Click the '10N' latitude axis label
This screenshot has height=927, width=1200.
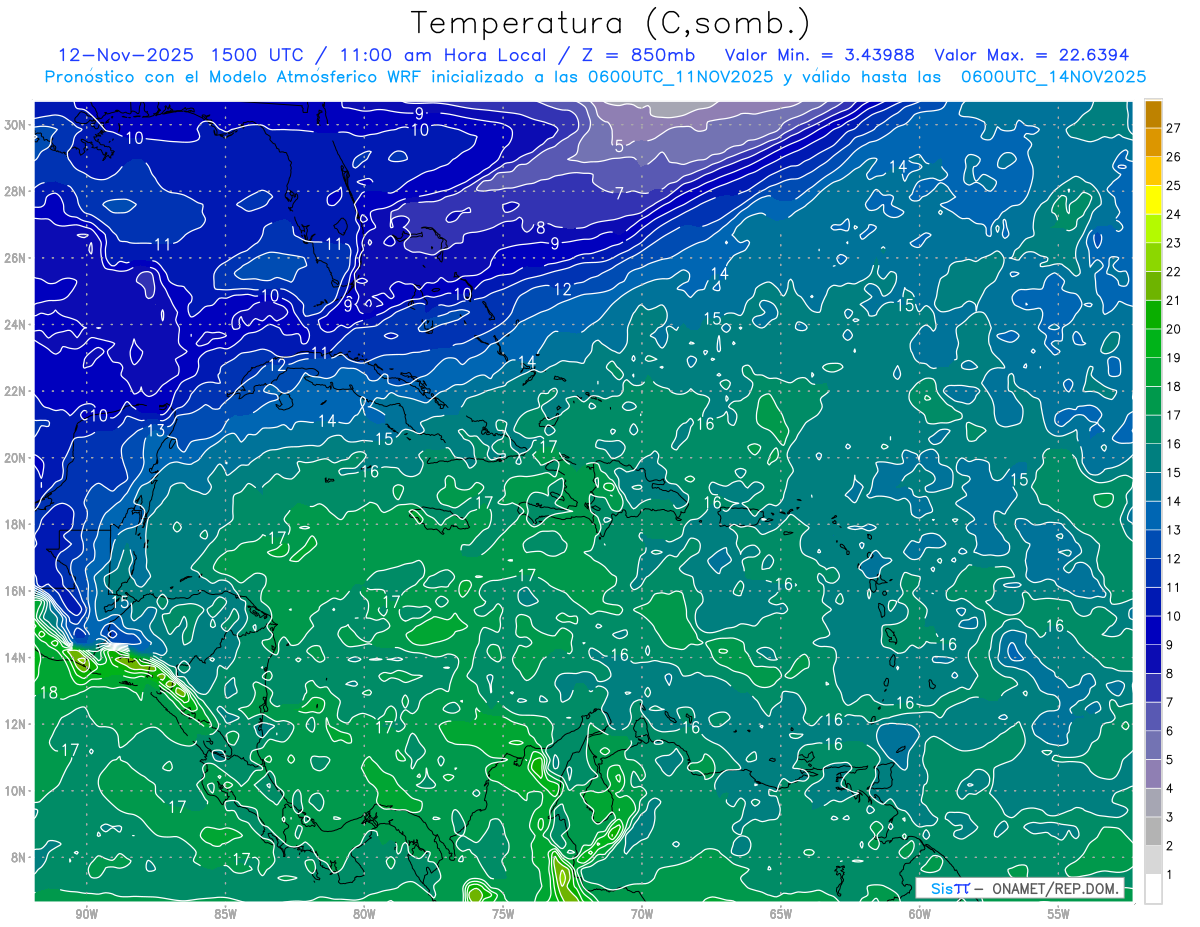tap(16, 791)
